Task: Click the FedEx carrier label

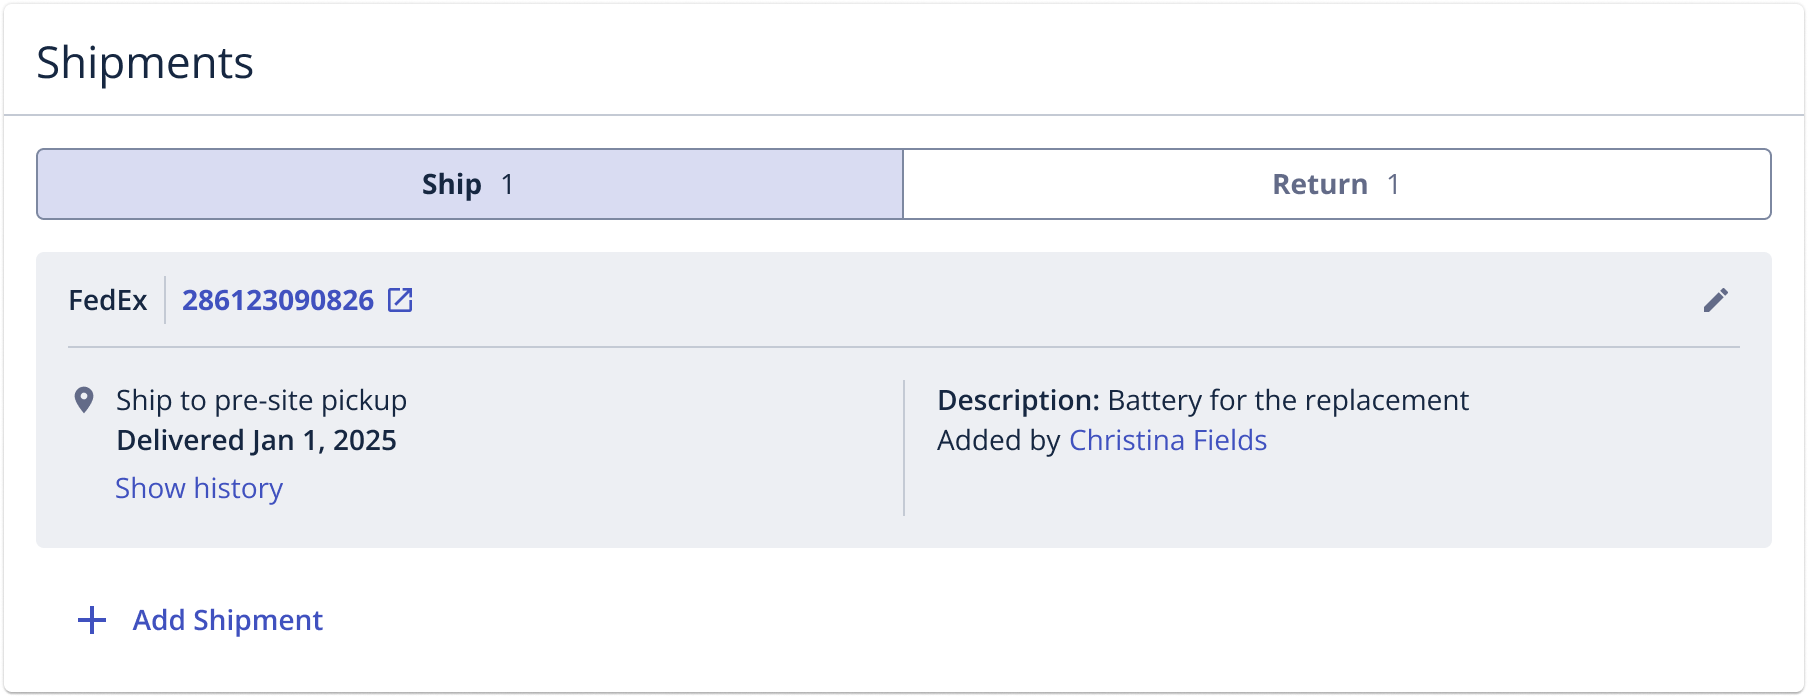Action: (108, 300)
